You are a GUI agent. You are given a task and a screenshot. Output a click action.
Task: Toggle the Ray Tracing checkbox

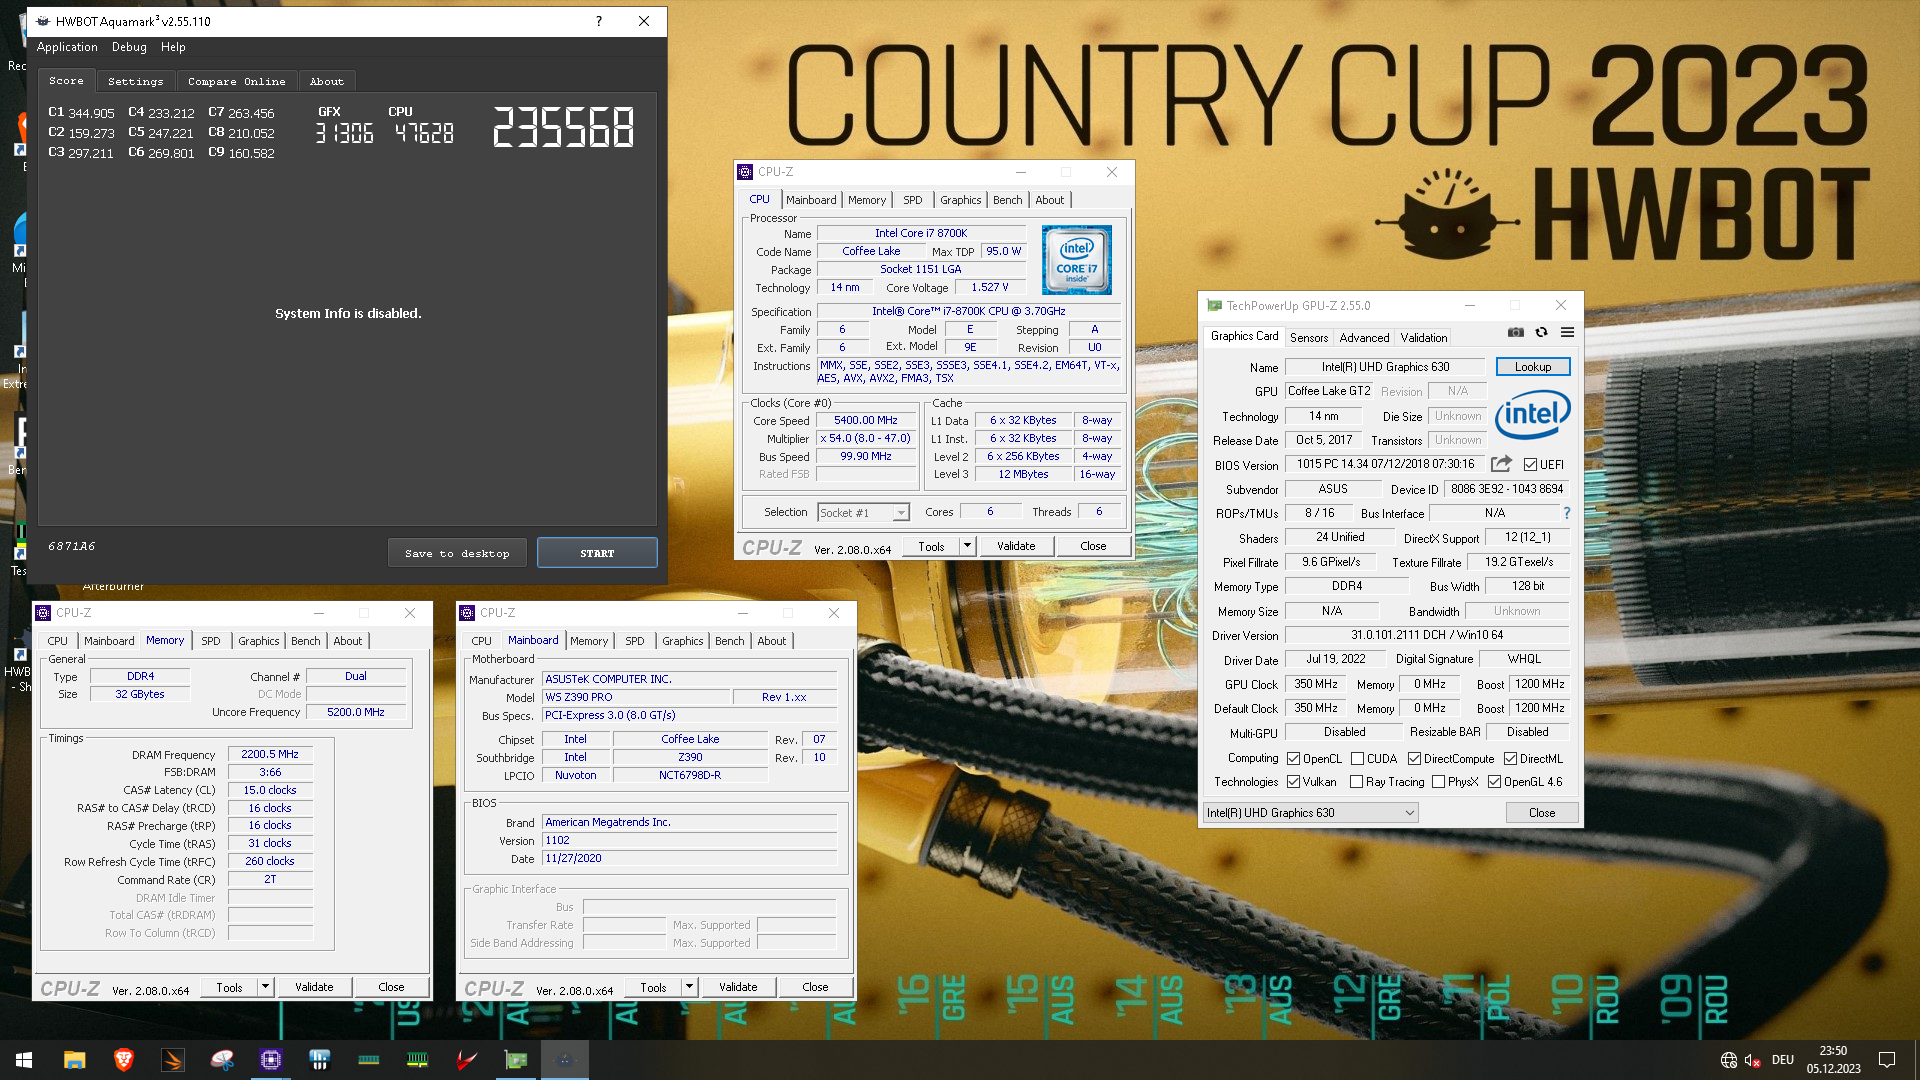point(1356,782)
